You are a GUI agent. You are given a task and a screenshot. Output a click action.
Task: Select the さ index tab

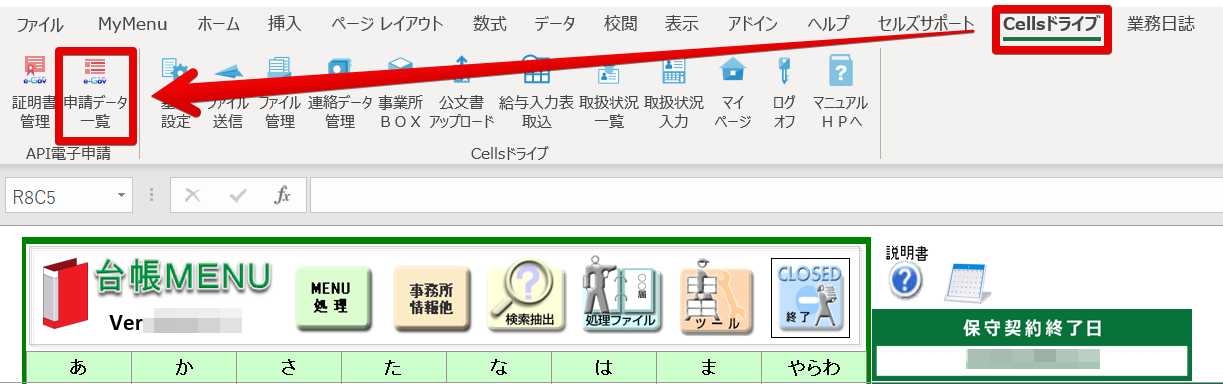289,367
